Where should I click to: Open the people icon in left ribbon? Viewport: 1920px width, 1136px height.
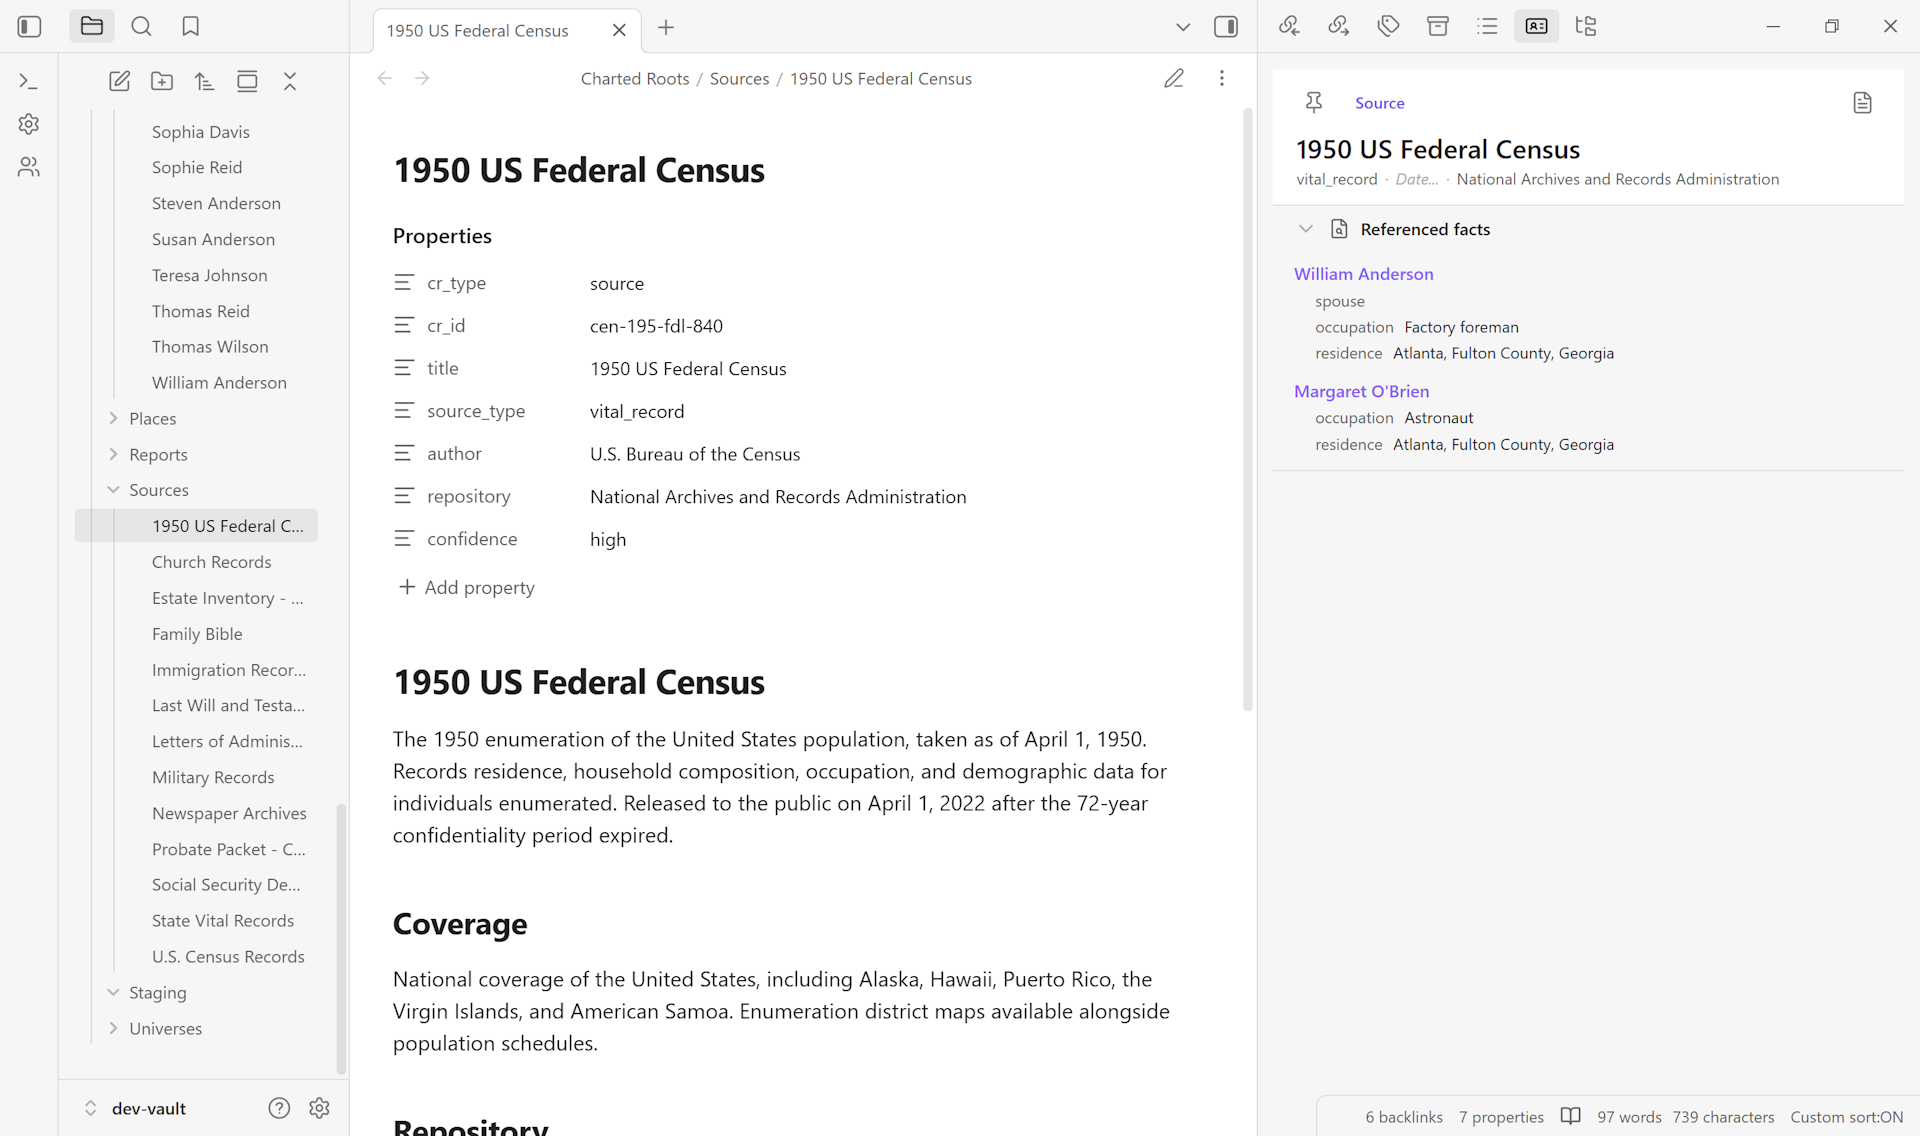pos(29,167)
